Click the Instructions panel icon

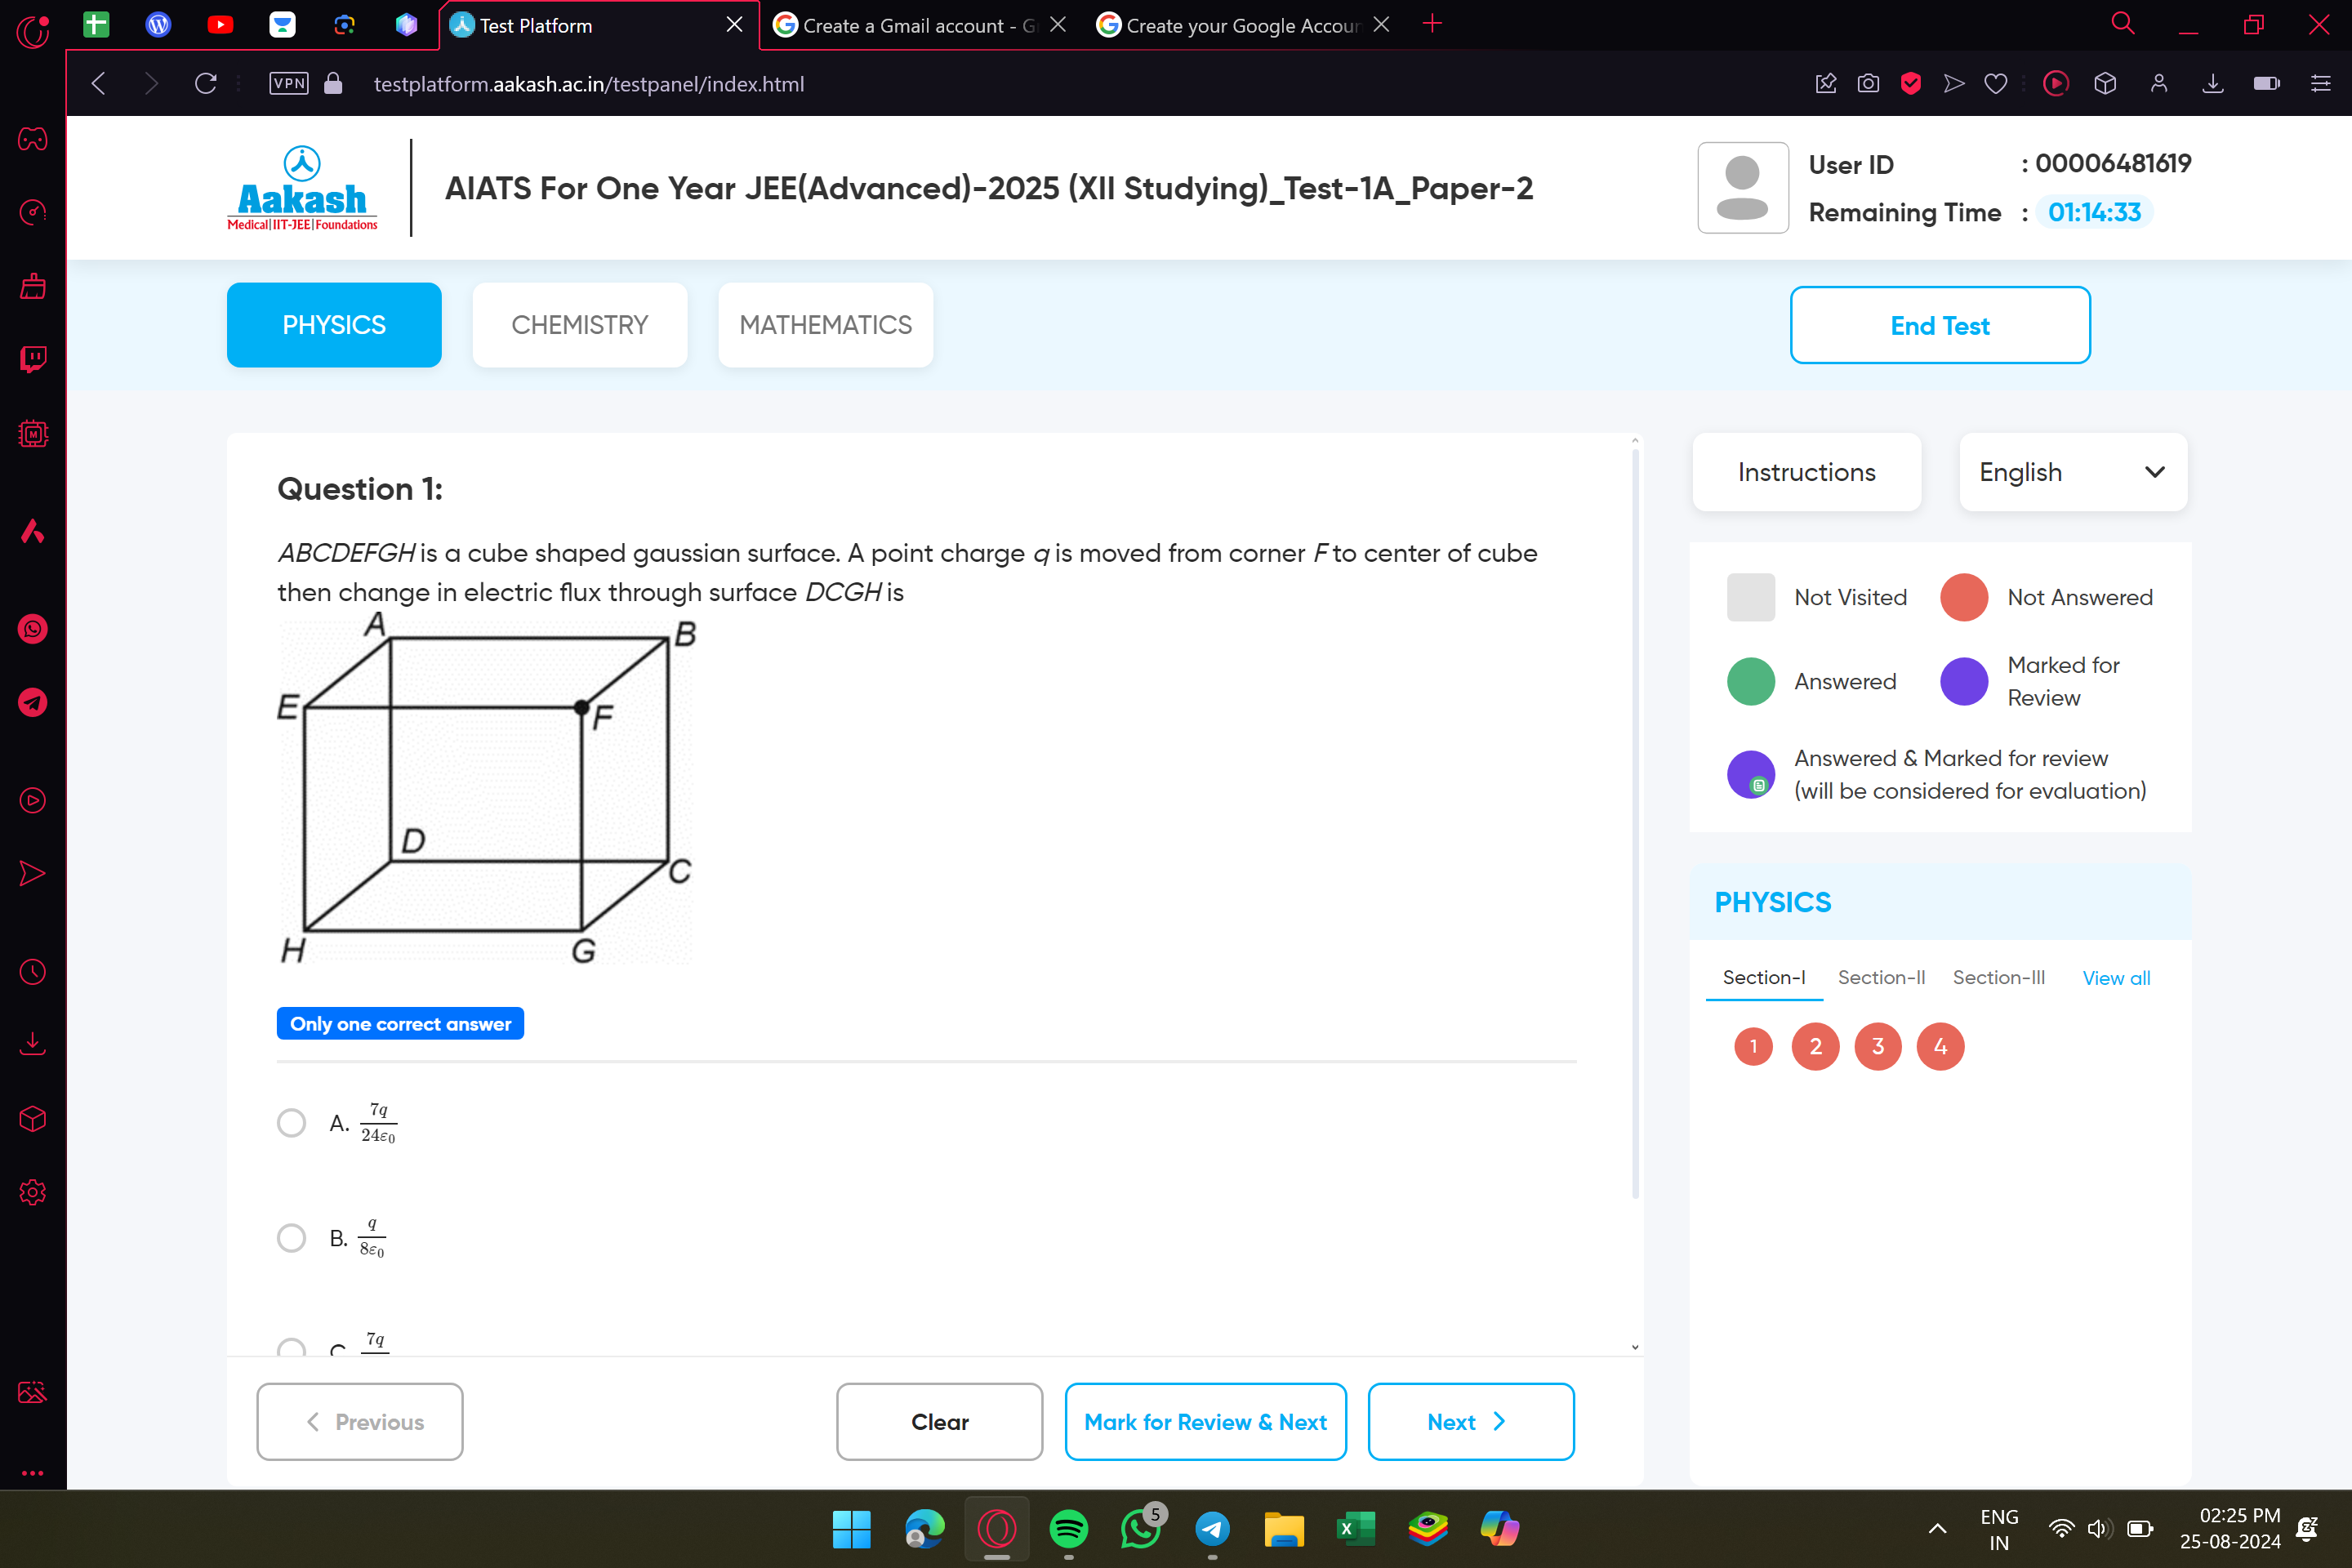1806,470
